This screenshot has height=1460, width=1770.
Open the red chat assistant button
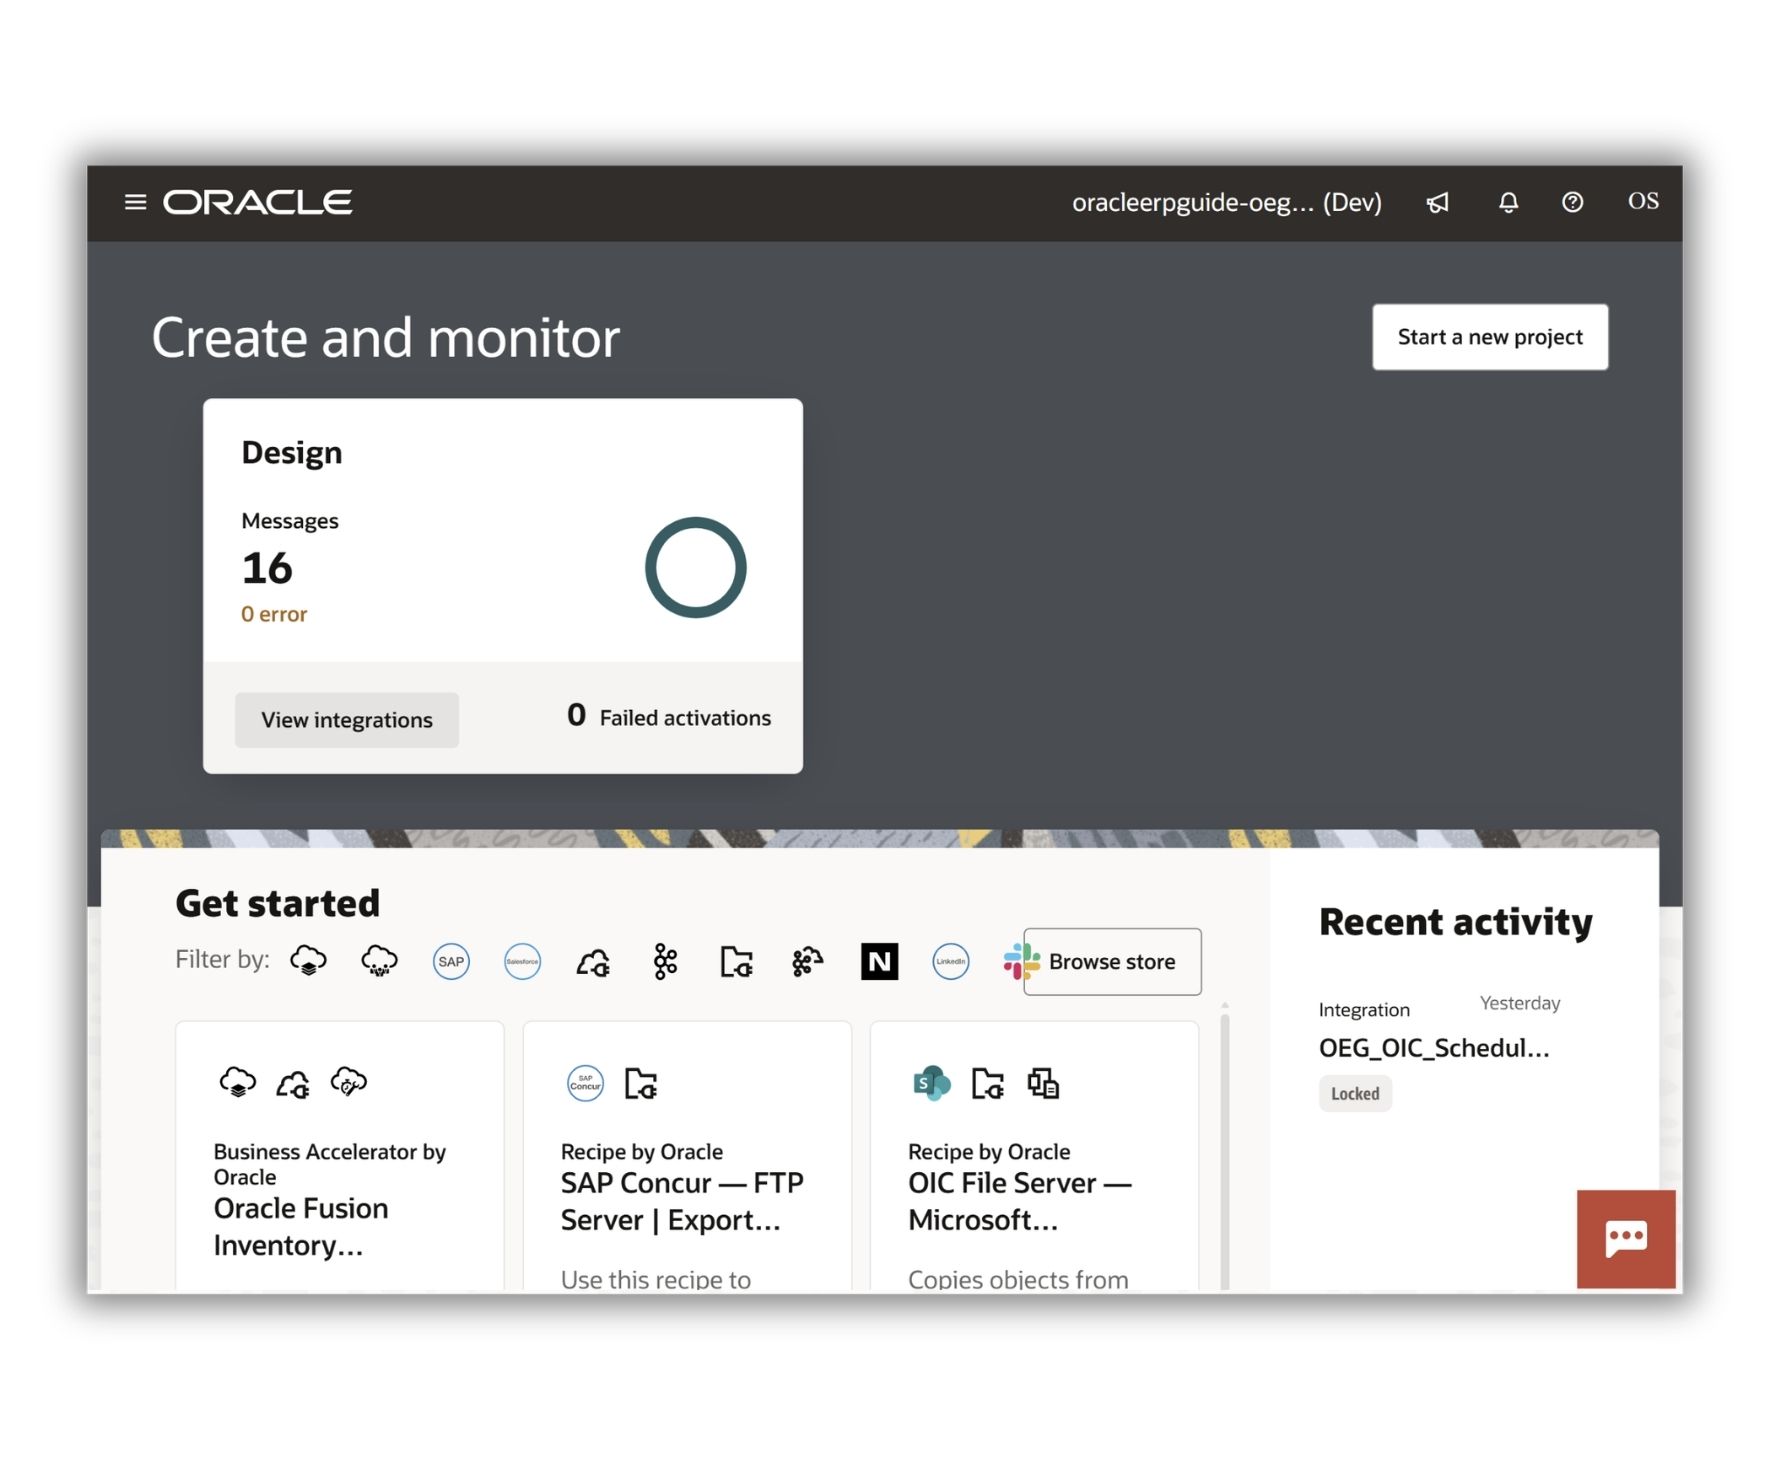1625,1238
